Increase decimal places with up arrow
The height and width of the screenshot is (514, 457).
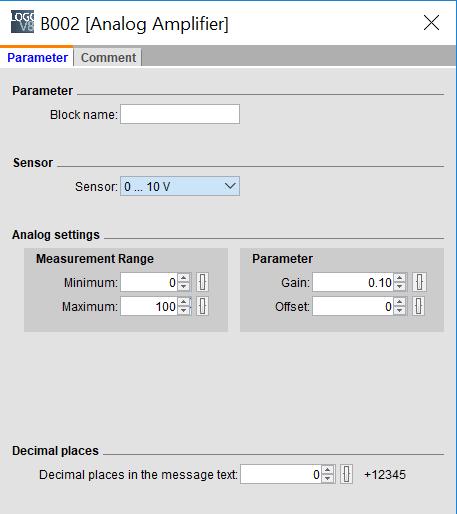pyautogui.click(x=328, y=470)
